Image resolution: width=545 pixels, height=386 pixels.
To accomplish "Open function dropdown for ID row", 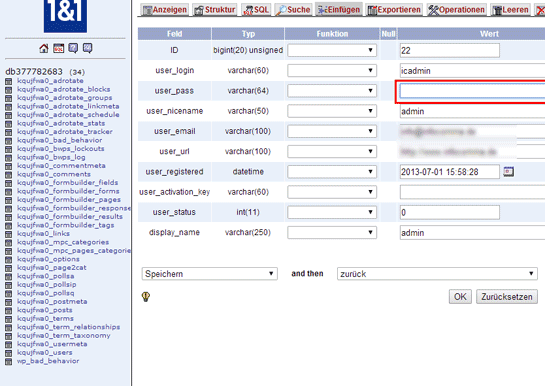I will [x=332, y=50].
